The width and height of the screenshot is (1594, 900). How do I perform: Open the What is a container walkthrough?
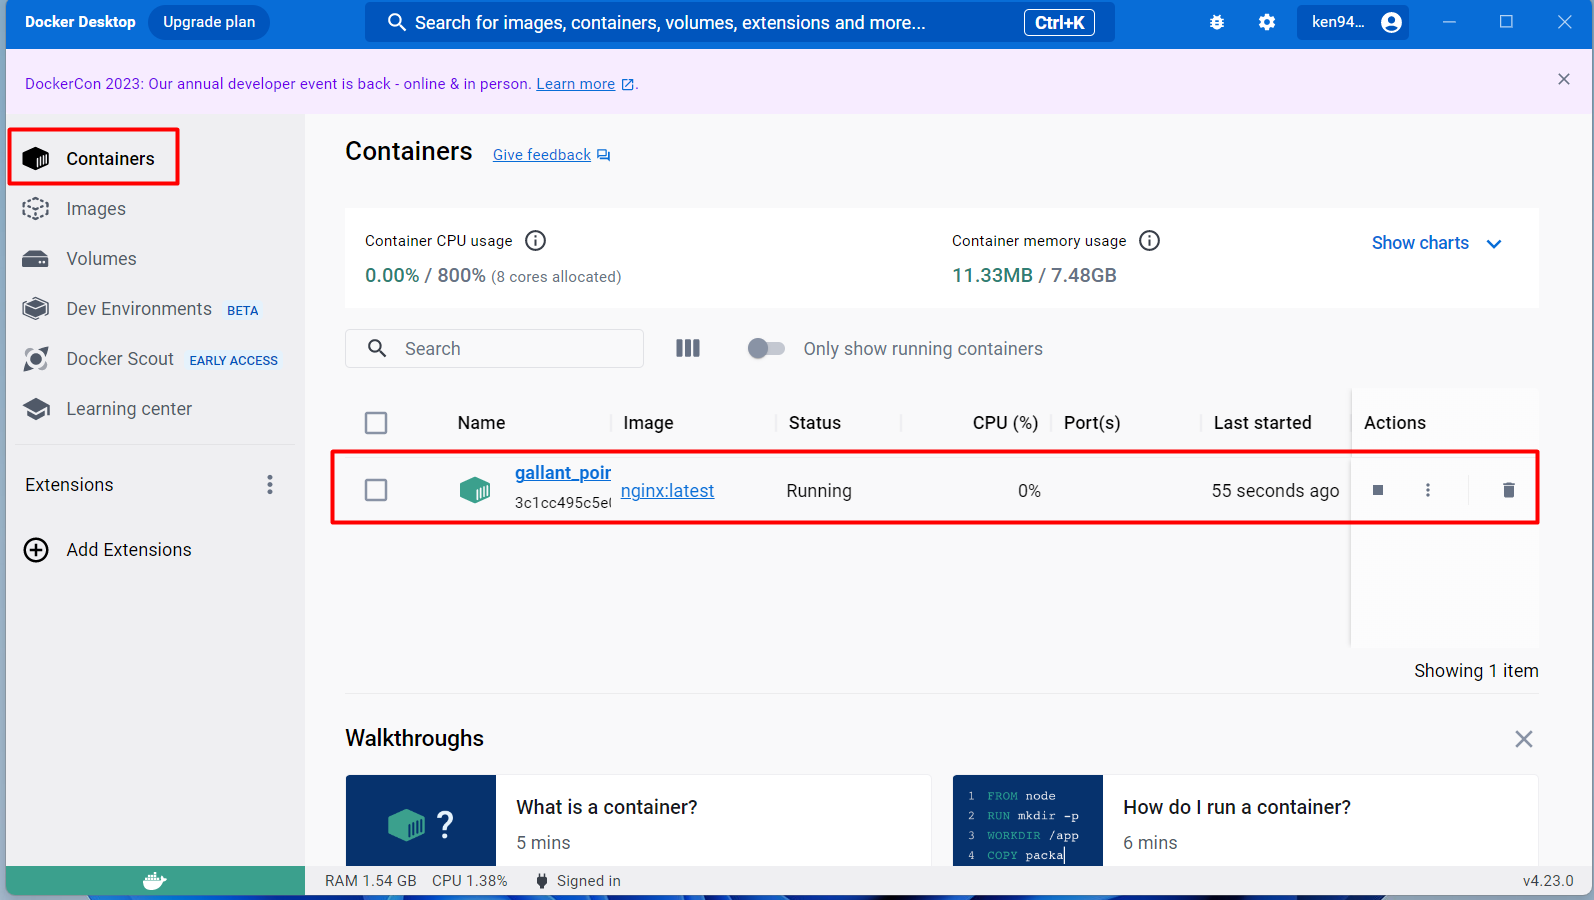click(638, 820)
